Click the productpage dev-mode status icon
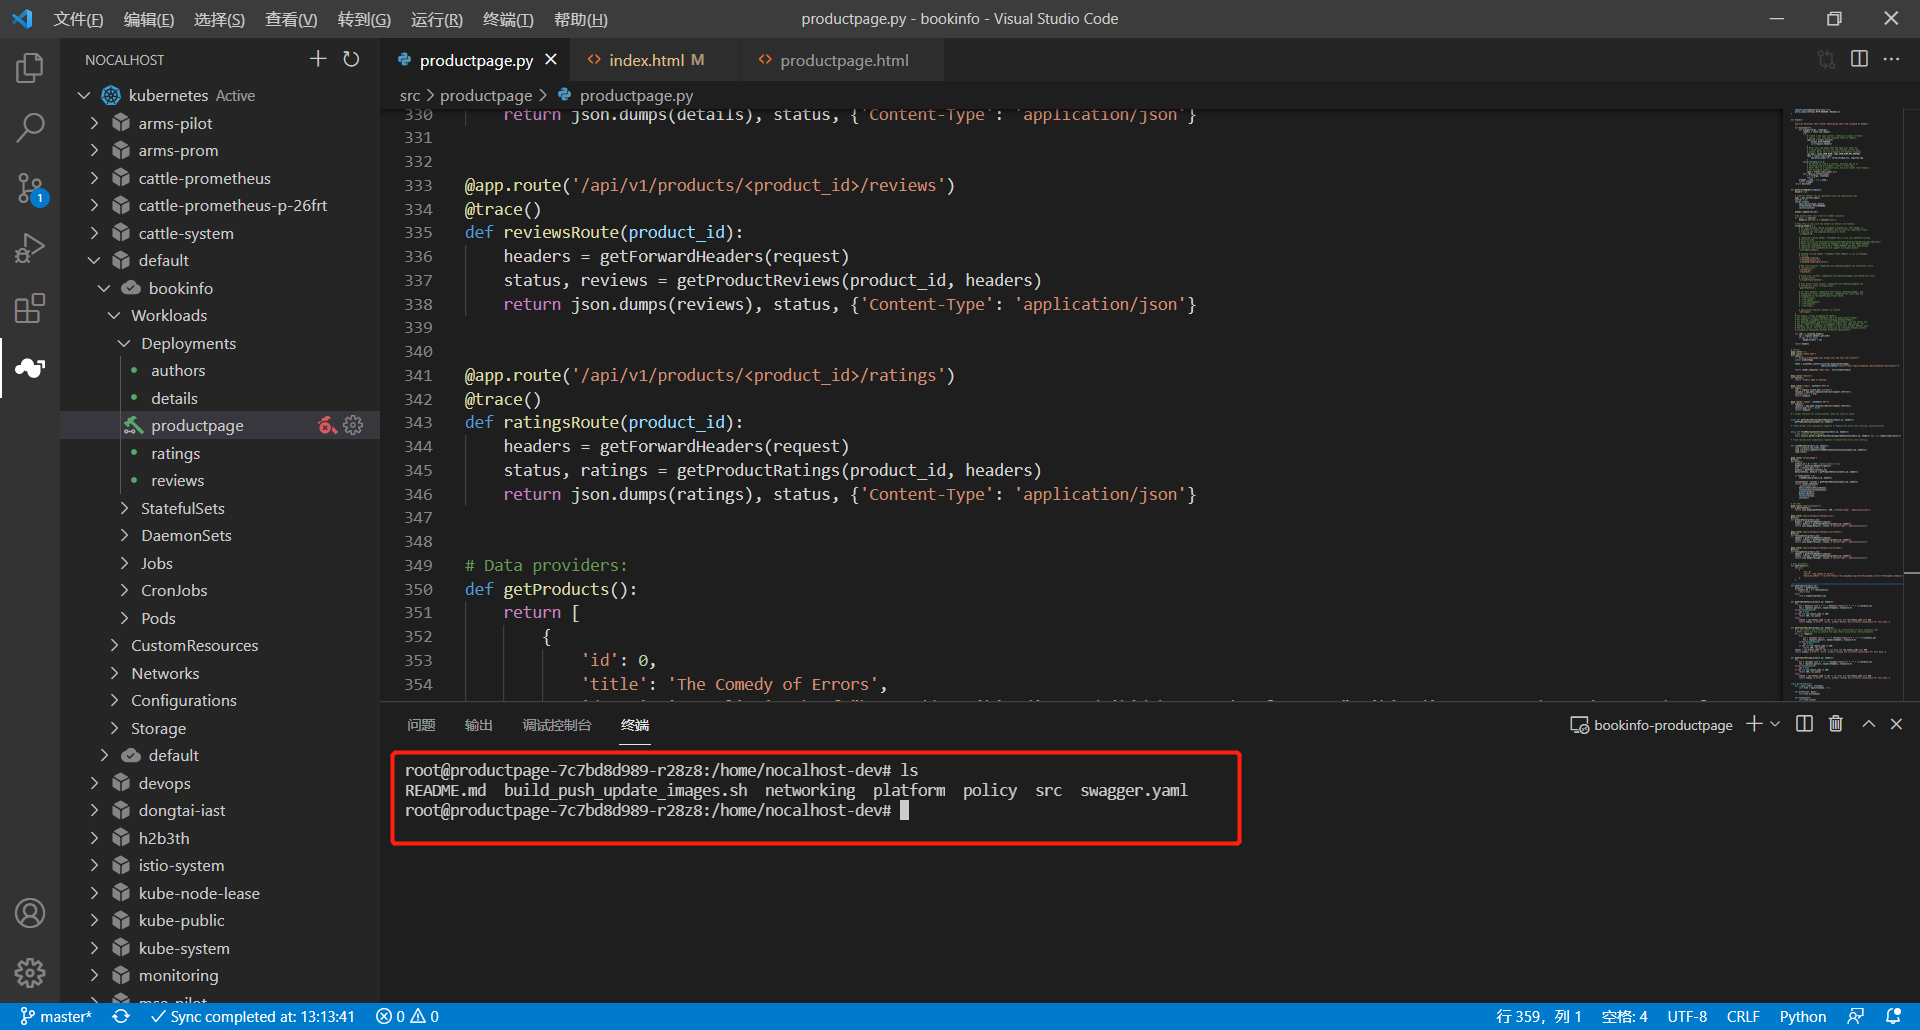The image size is (1920, 1030). tap(327, 425)
